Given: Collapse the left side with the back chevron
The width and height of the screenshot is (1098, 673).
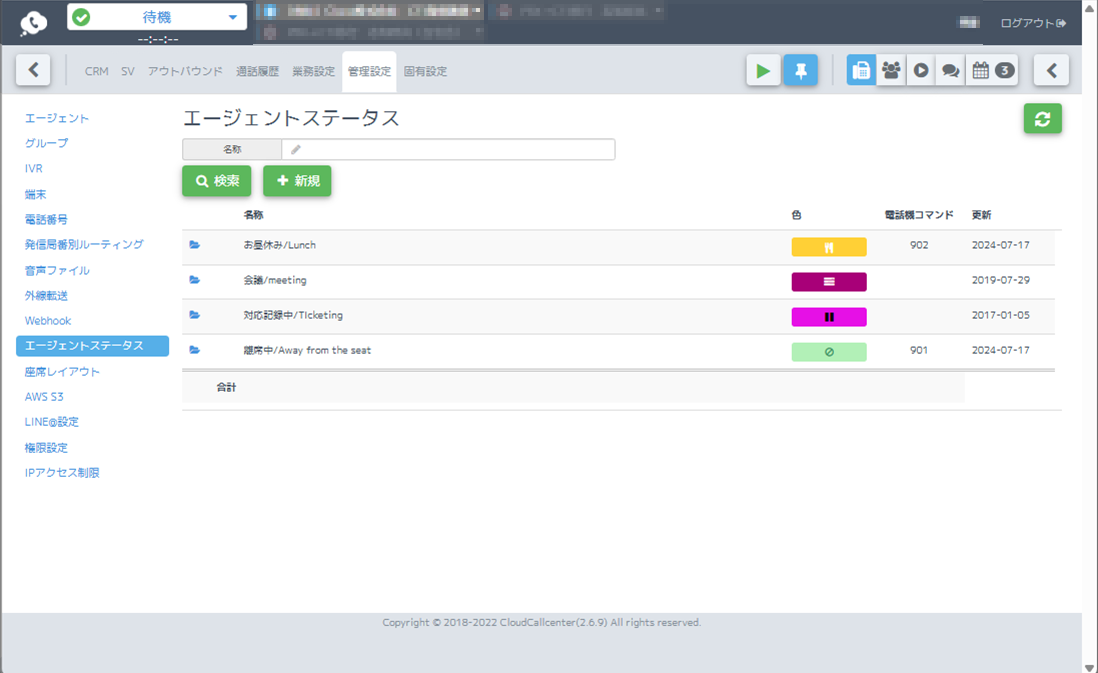Looking at the screenshot, I should pos(33,70).
